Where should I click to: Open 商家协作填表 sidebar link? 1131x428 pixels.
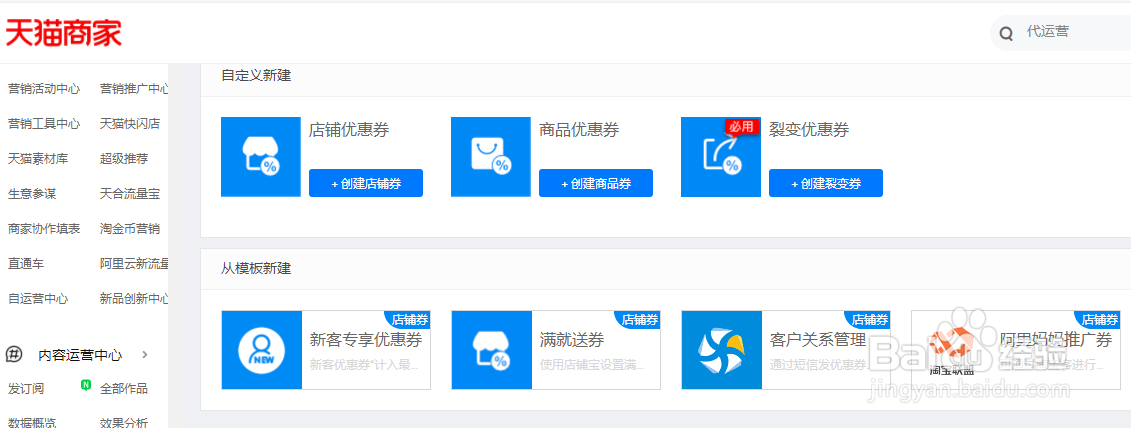tap(44, 229)
